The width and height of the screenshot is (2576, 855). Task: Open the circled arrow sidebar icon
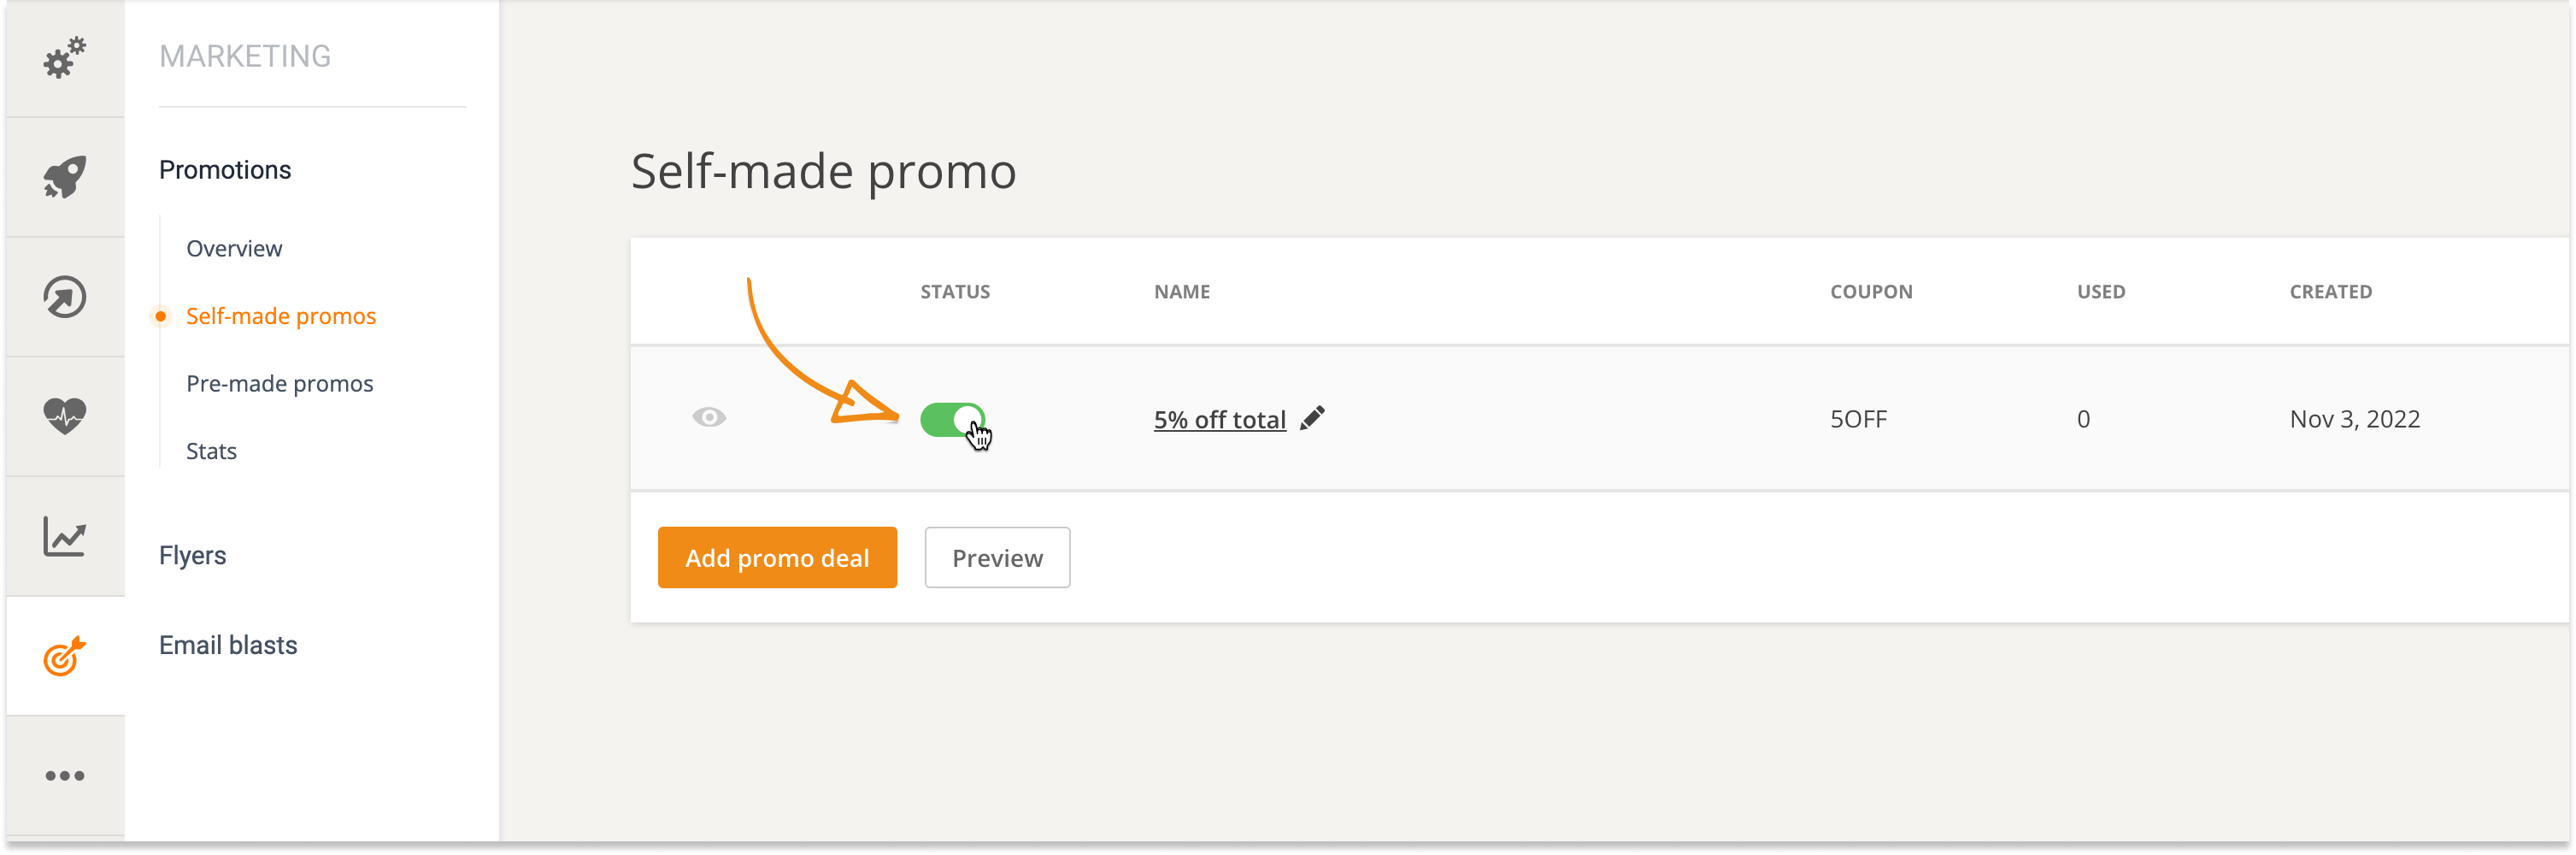point(65,297)
